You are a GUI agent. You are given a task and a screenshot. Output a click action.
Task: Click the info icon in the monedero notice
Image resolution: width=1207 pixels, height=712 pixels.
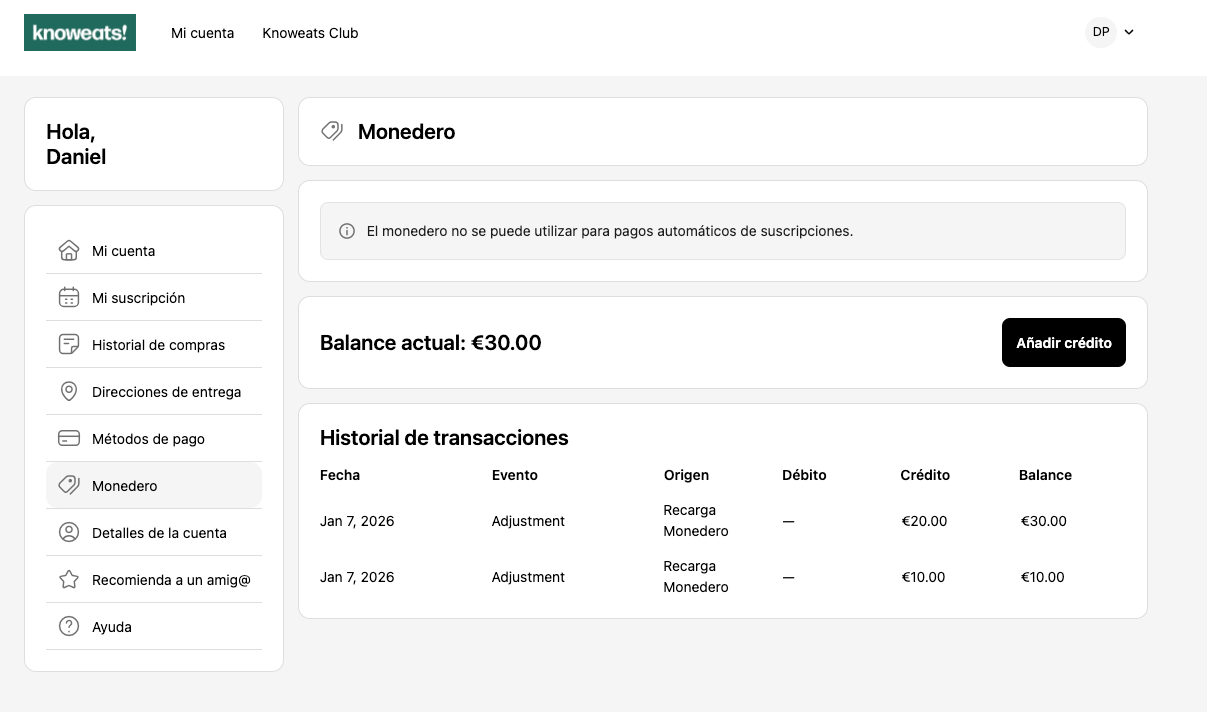pos(347,231)
